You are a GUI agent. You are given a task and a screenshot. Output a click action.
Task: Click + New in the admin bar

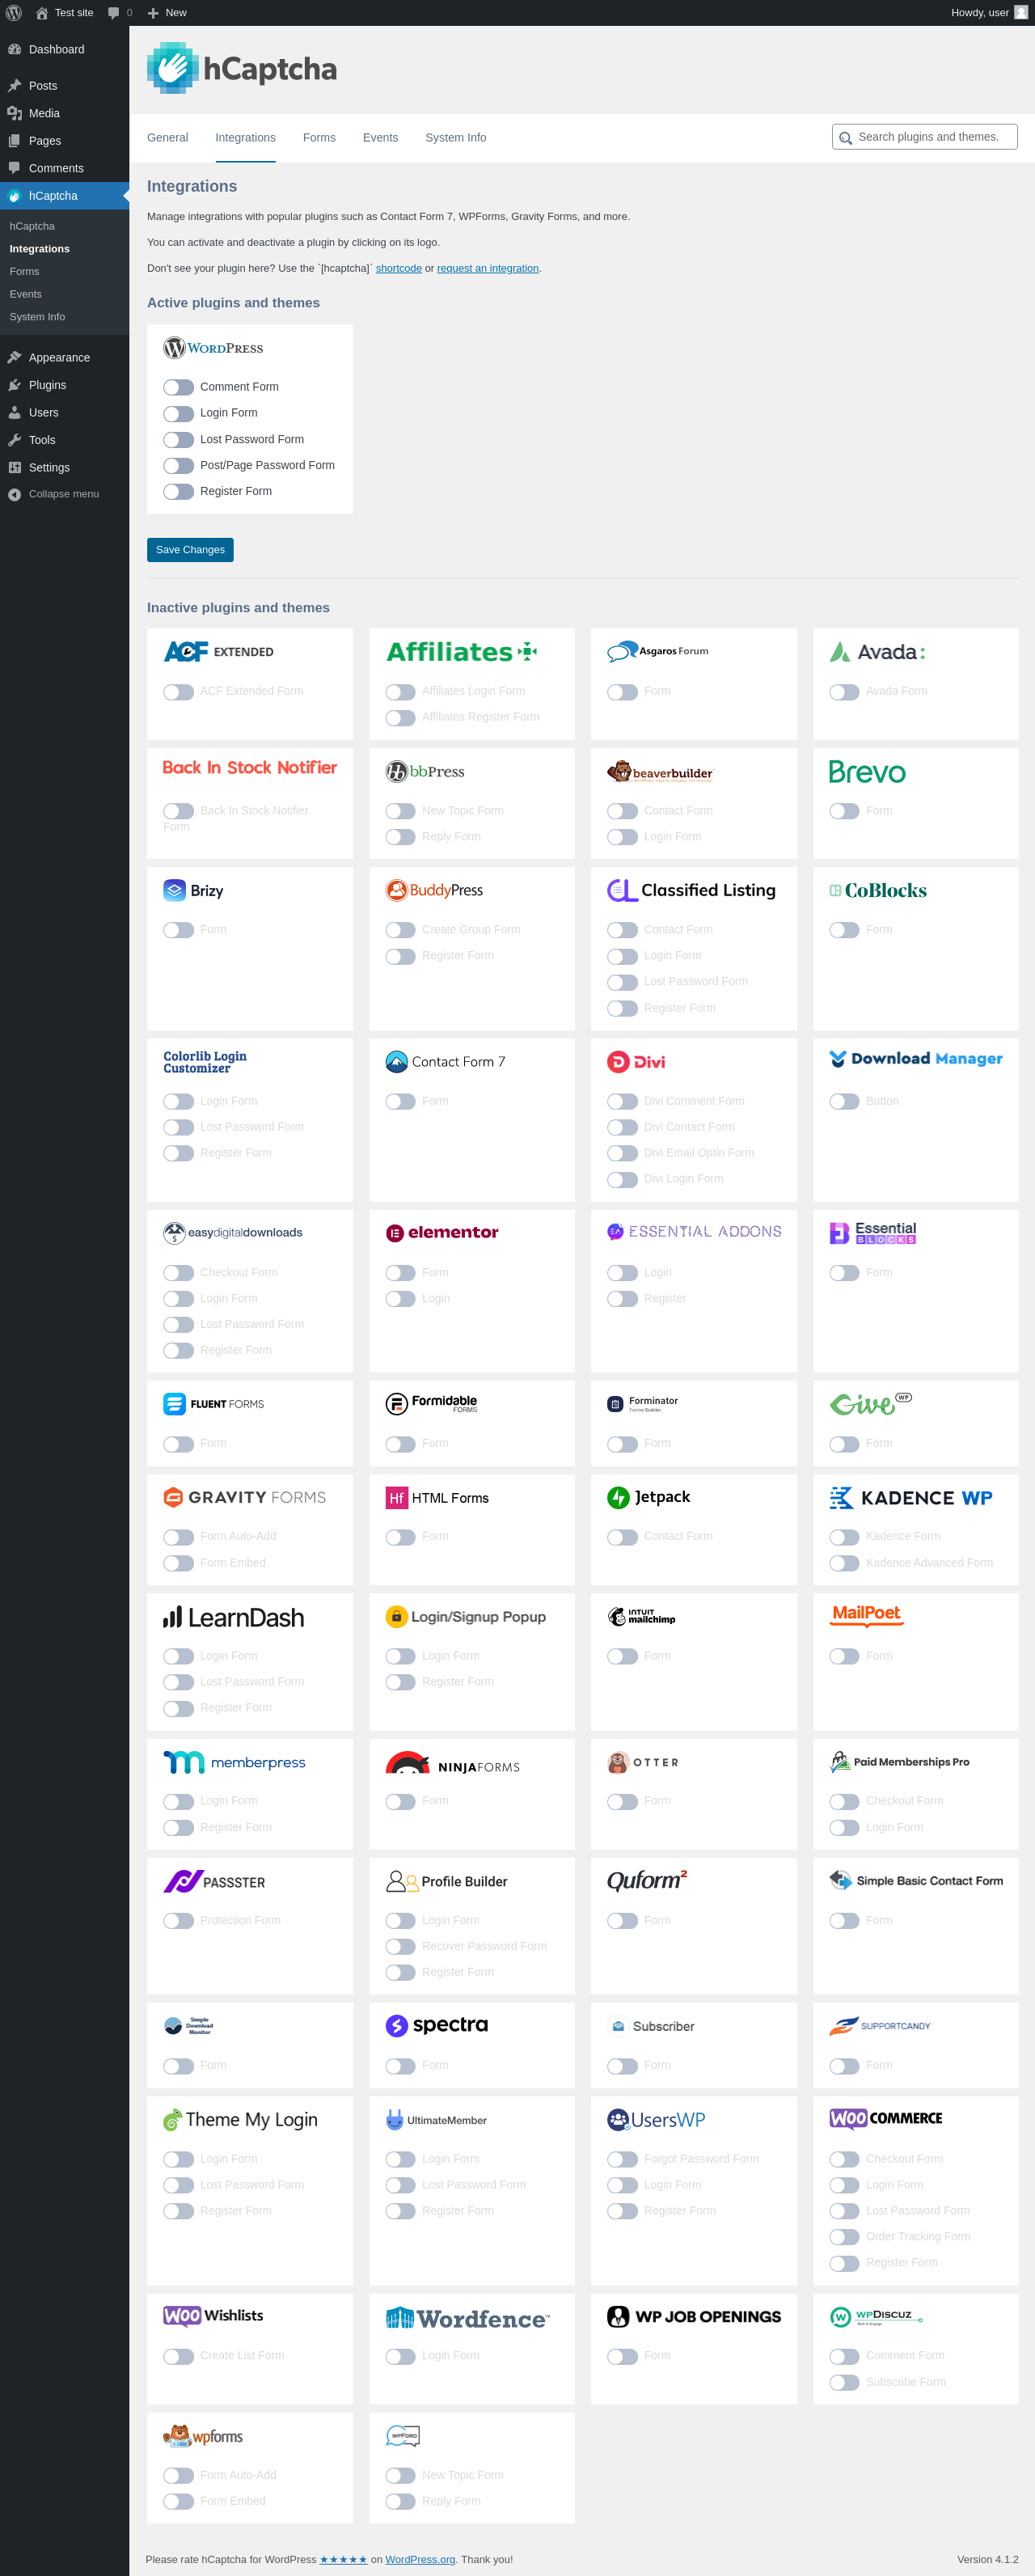coord(167,13)
